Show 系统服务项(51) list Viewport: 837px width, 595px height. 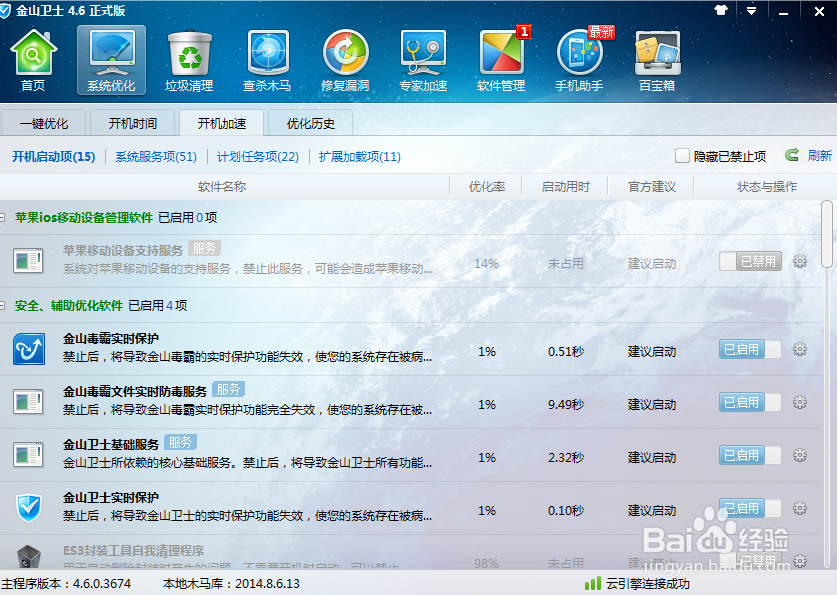pos(156,156)
